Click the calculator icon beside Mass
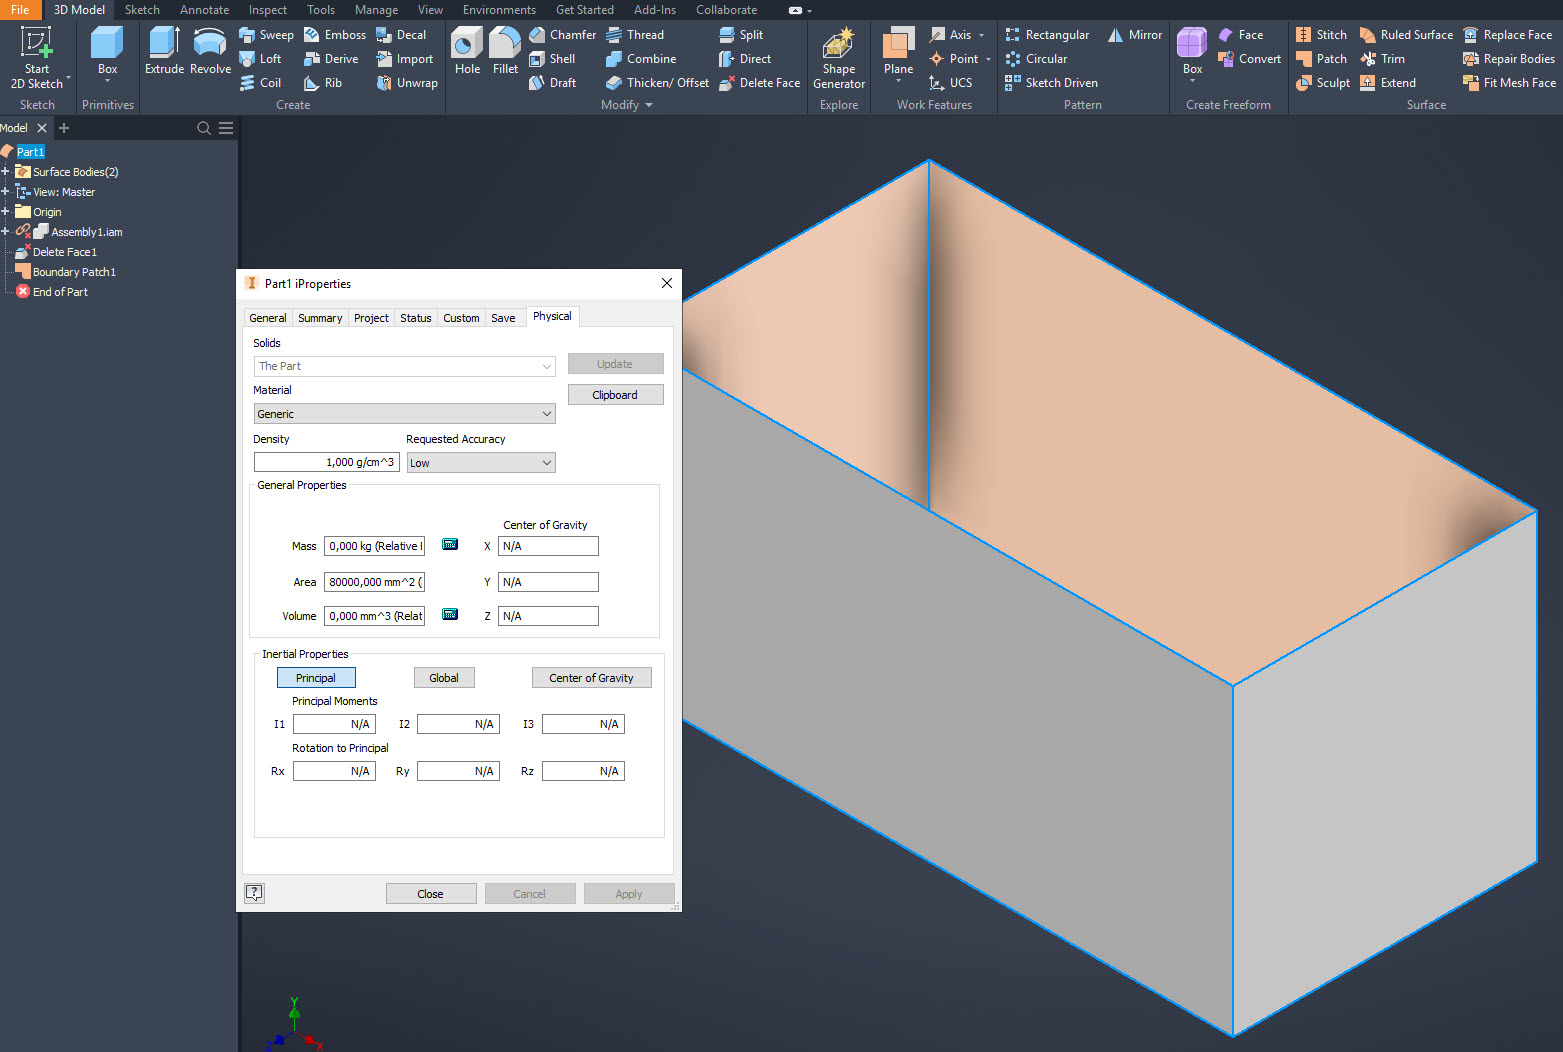Screen dimensions: 1563x1052 point(449,544)
